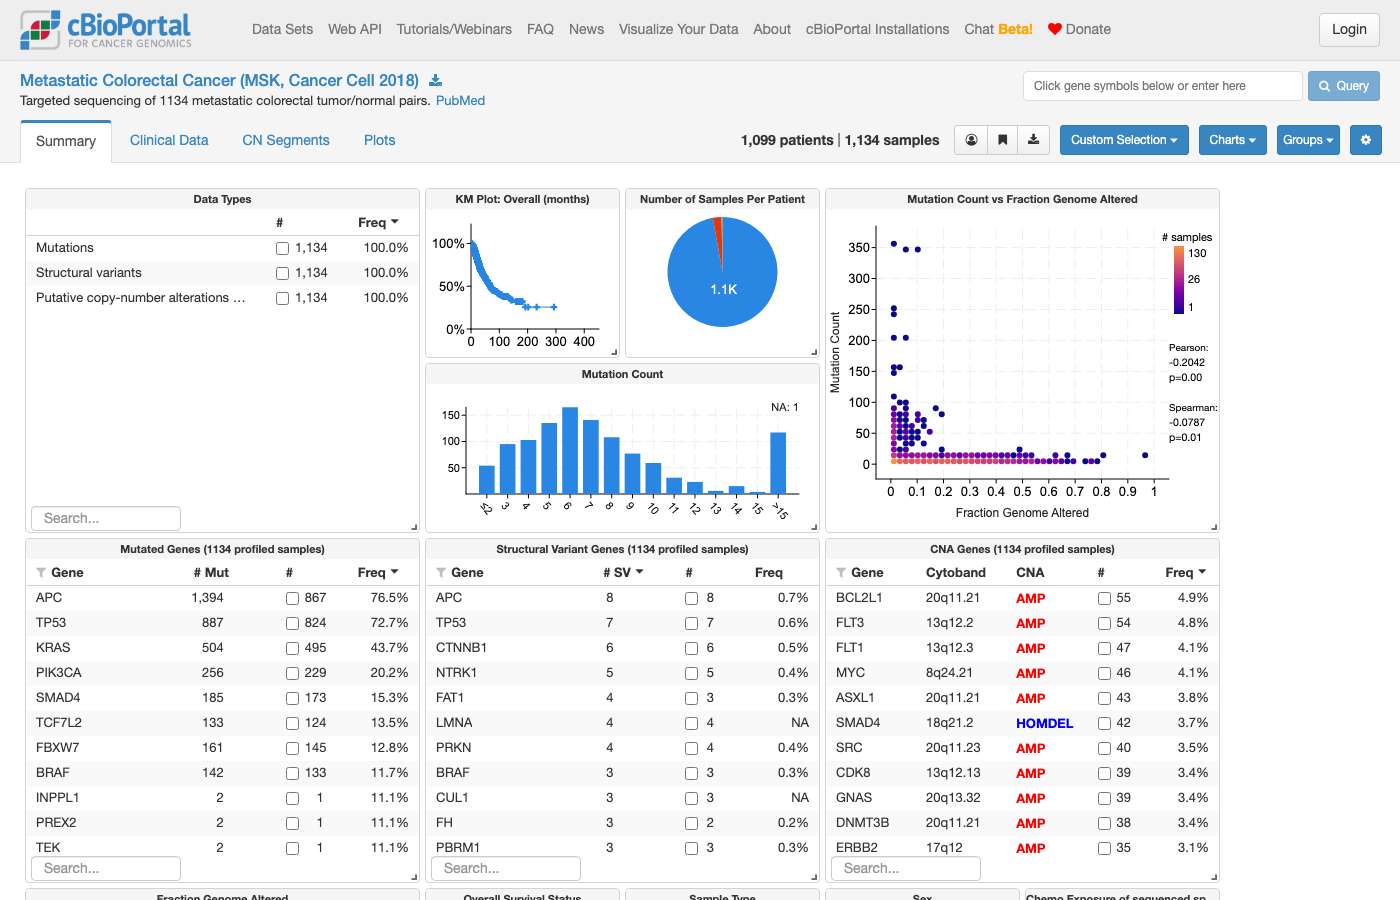
Task: Click the Mutated Genes search box
Action: coord(106,868)
